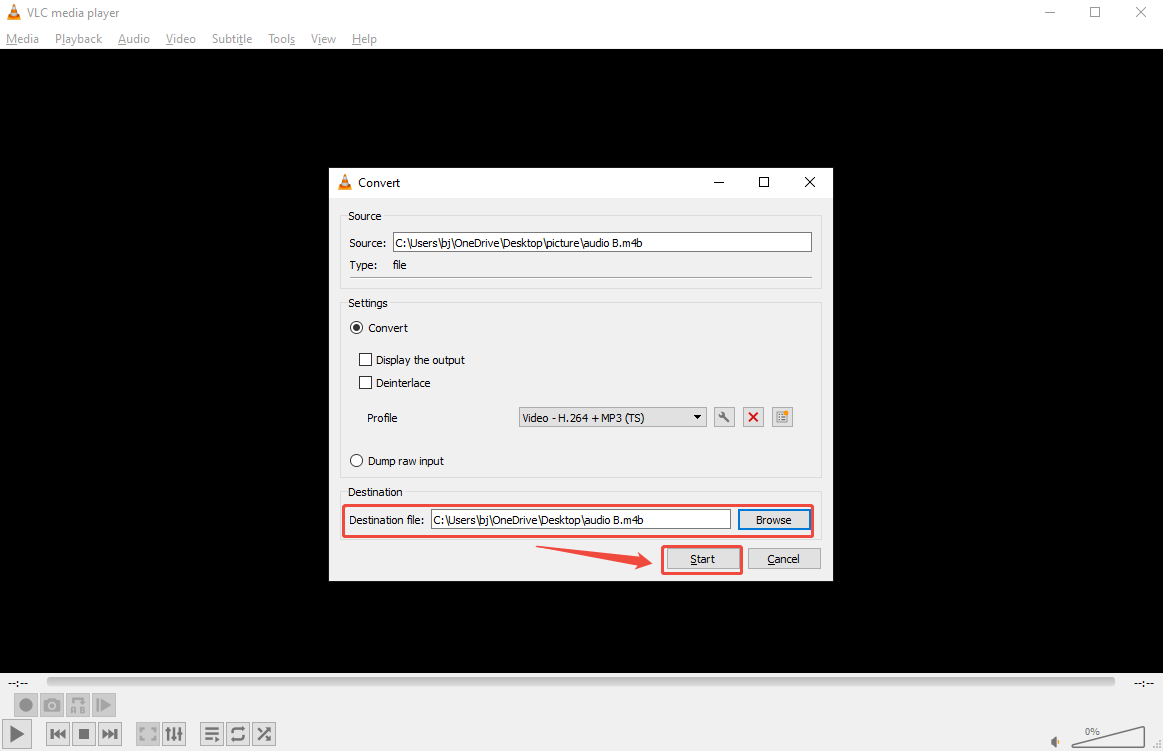Open the Audio menu

point(134,39)
